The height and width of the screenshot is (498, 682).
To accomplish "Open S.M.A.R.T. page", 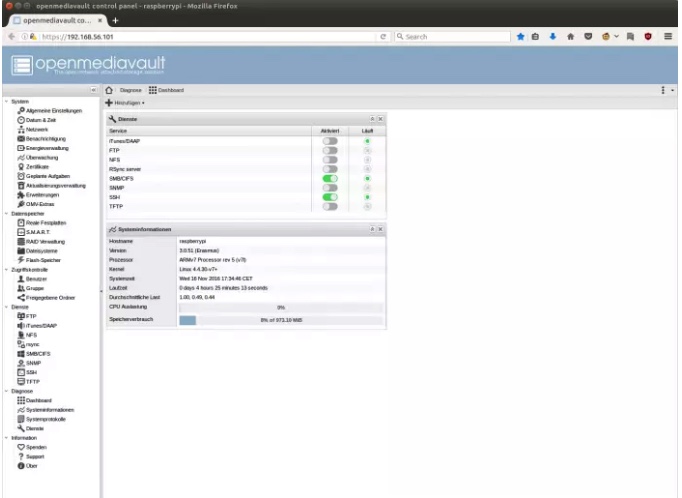I will pyautogui.click(x=33, y=232).
